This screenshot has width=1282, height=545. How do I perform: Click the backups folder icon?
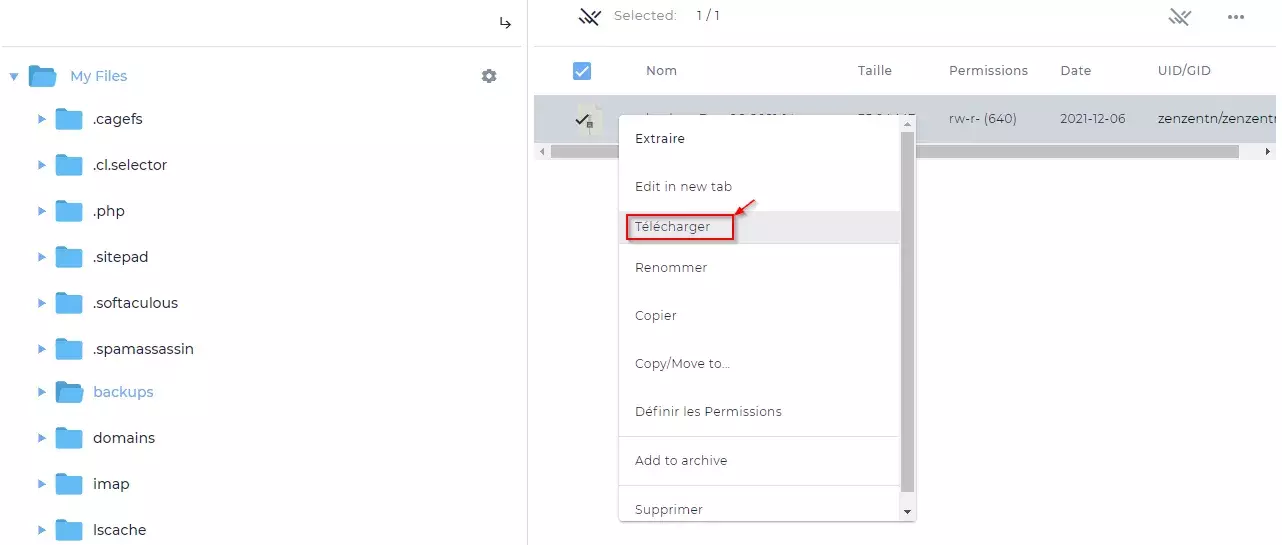click(69, 392)
